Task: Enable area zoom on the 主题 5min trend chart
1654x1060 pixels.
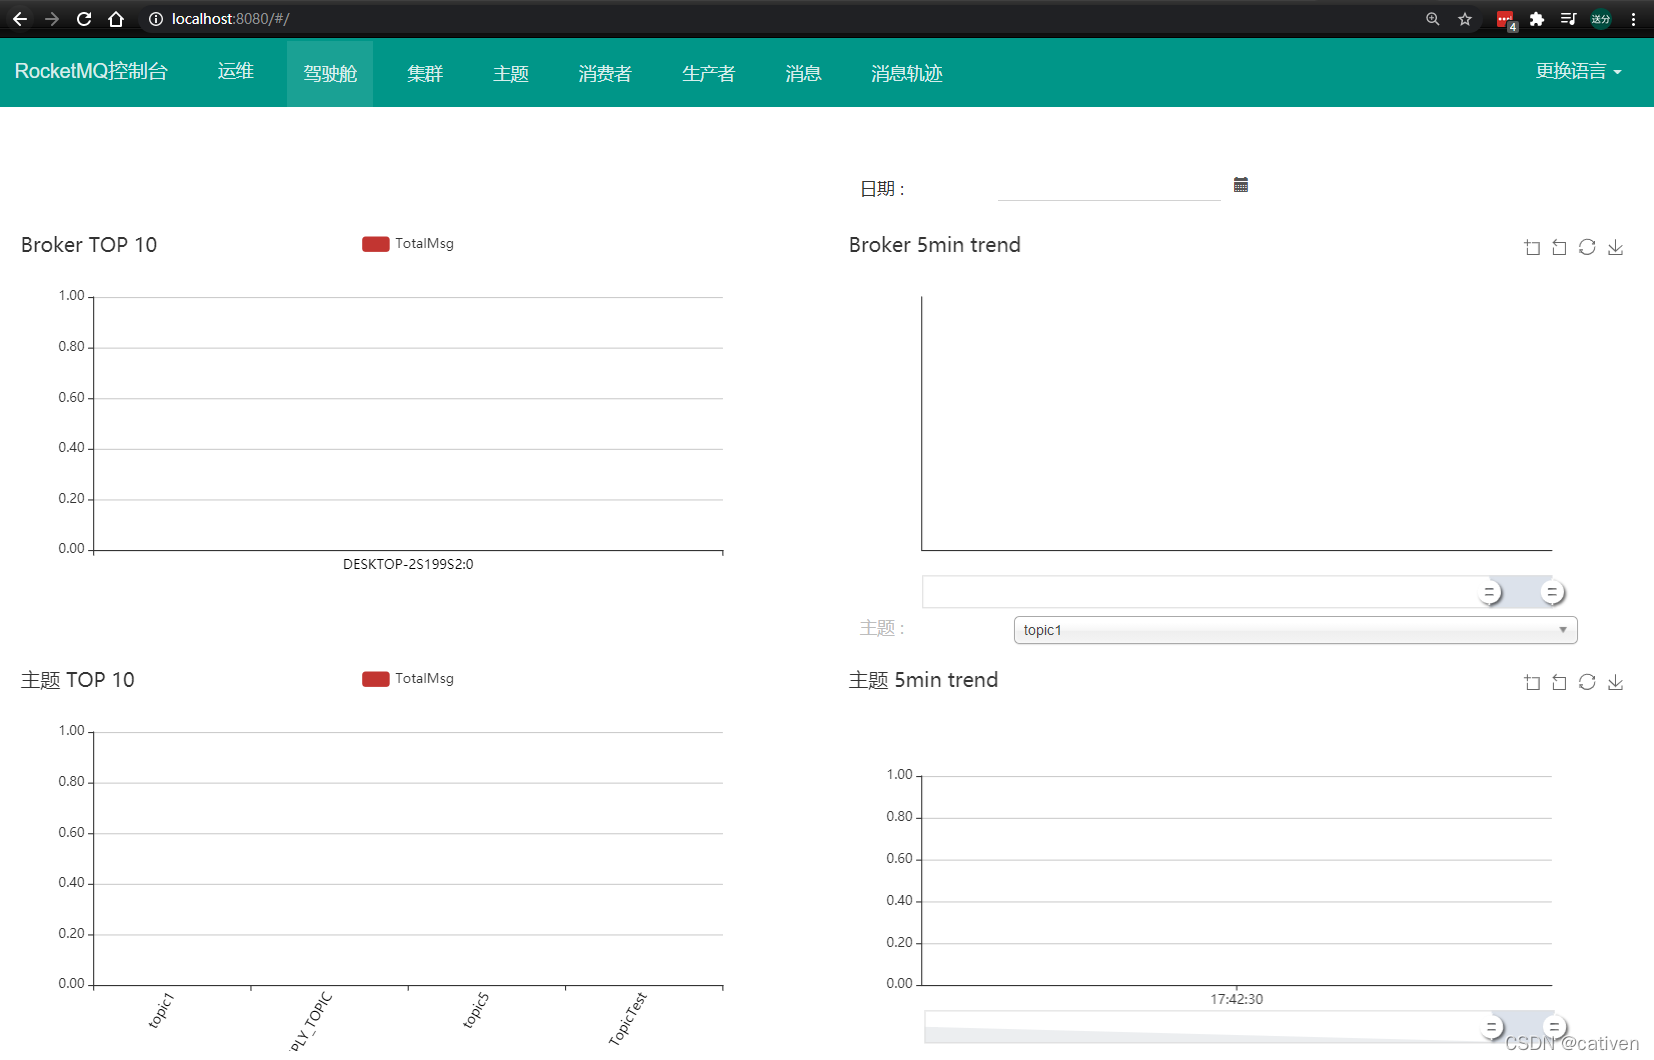Action: (1532, 682)
